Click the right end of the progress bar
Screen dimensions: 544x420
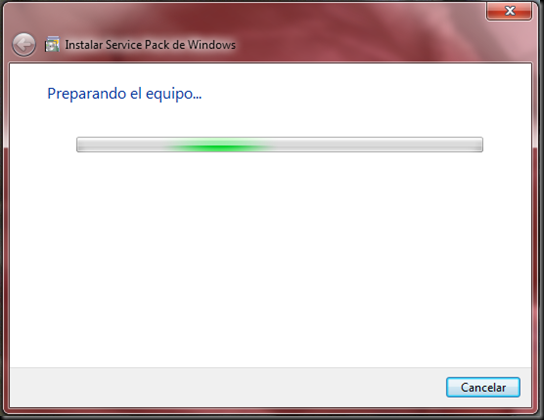[x=480, y=145]
